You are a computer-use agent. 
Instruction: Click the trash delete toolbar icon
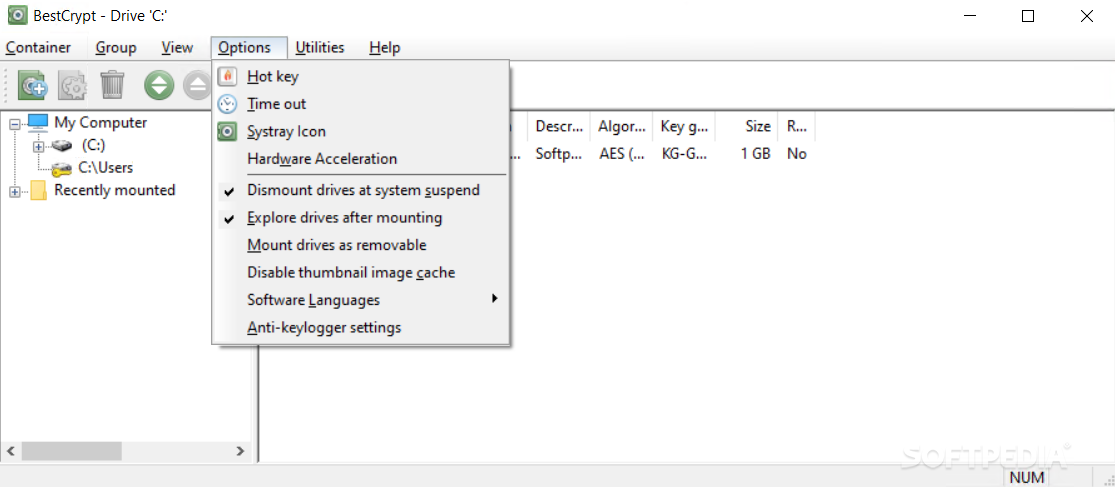point(112,85)
